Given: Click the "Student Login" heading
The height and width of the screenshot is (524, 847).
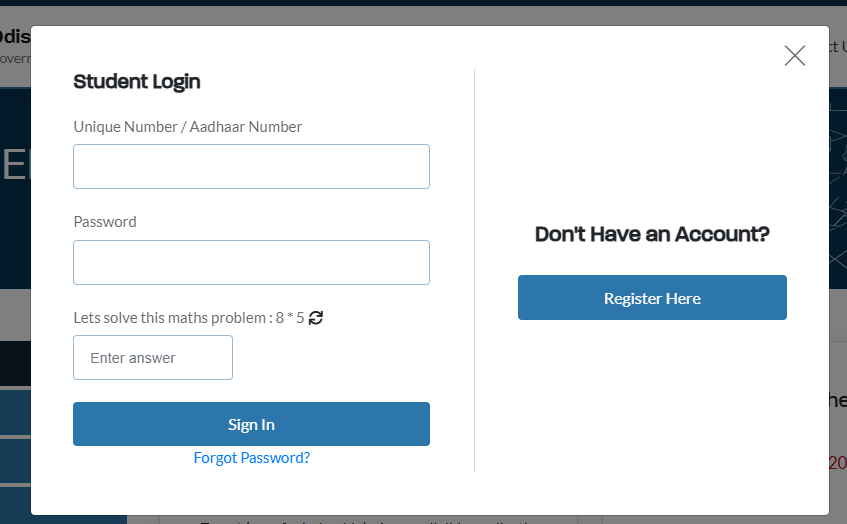Looking at the screenshot, I should coord(137,82).
